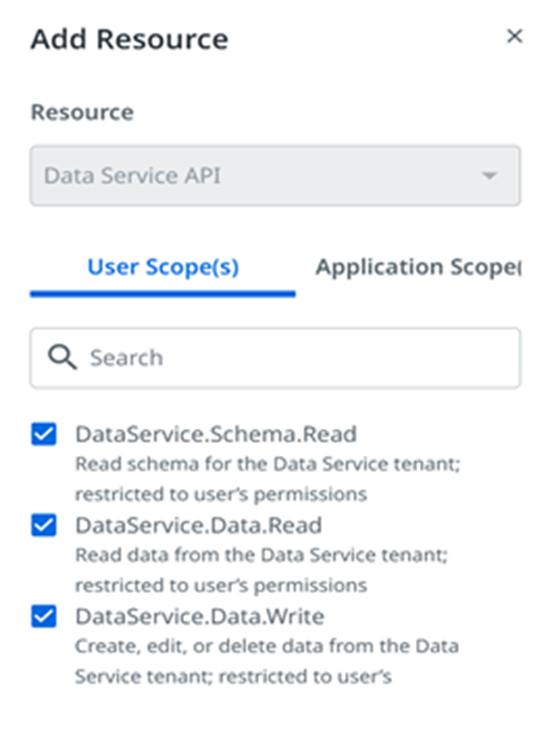Select the DataService.Data.Write scope label

[200, 616]
